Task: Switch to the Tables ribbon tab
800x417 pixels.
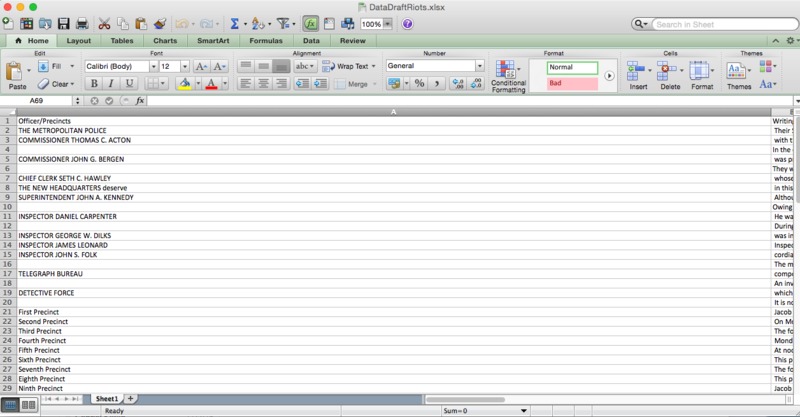Action: (122, 41)
